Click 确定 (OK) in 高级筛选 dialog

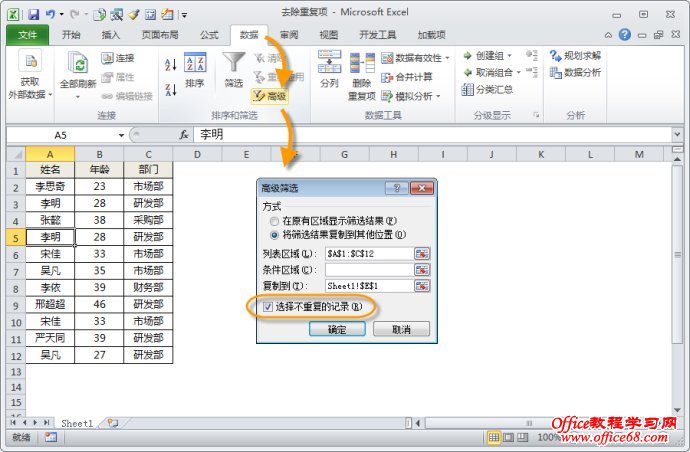tap(337, 329)
